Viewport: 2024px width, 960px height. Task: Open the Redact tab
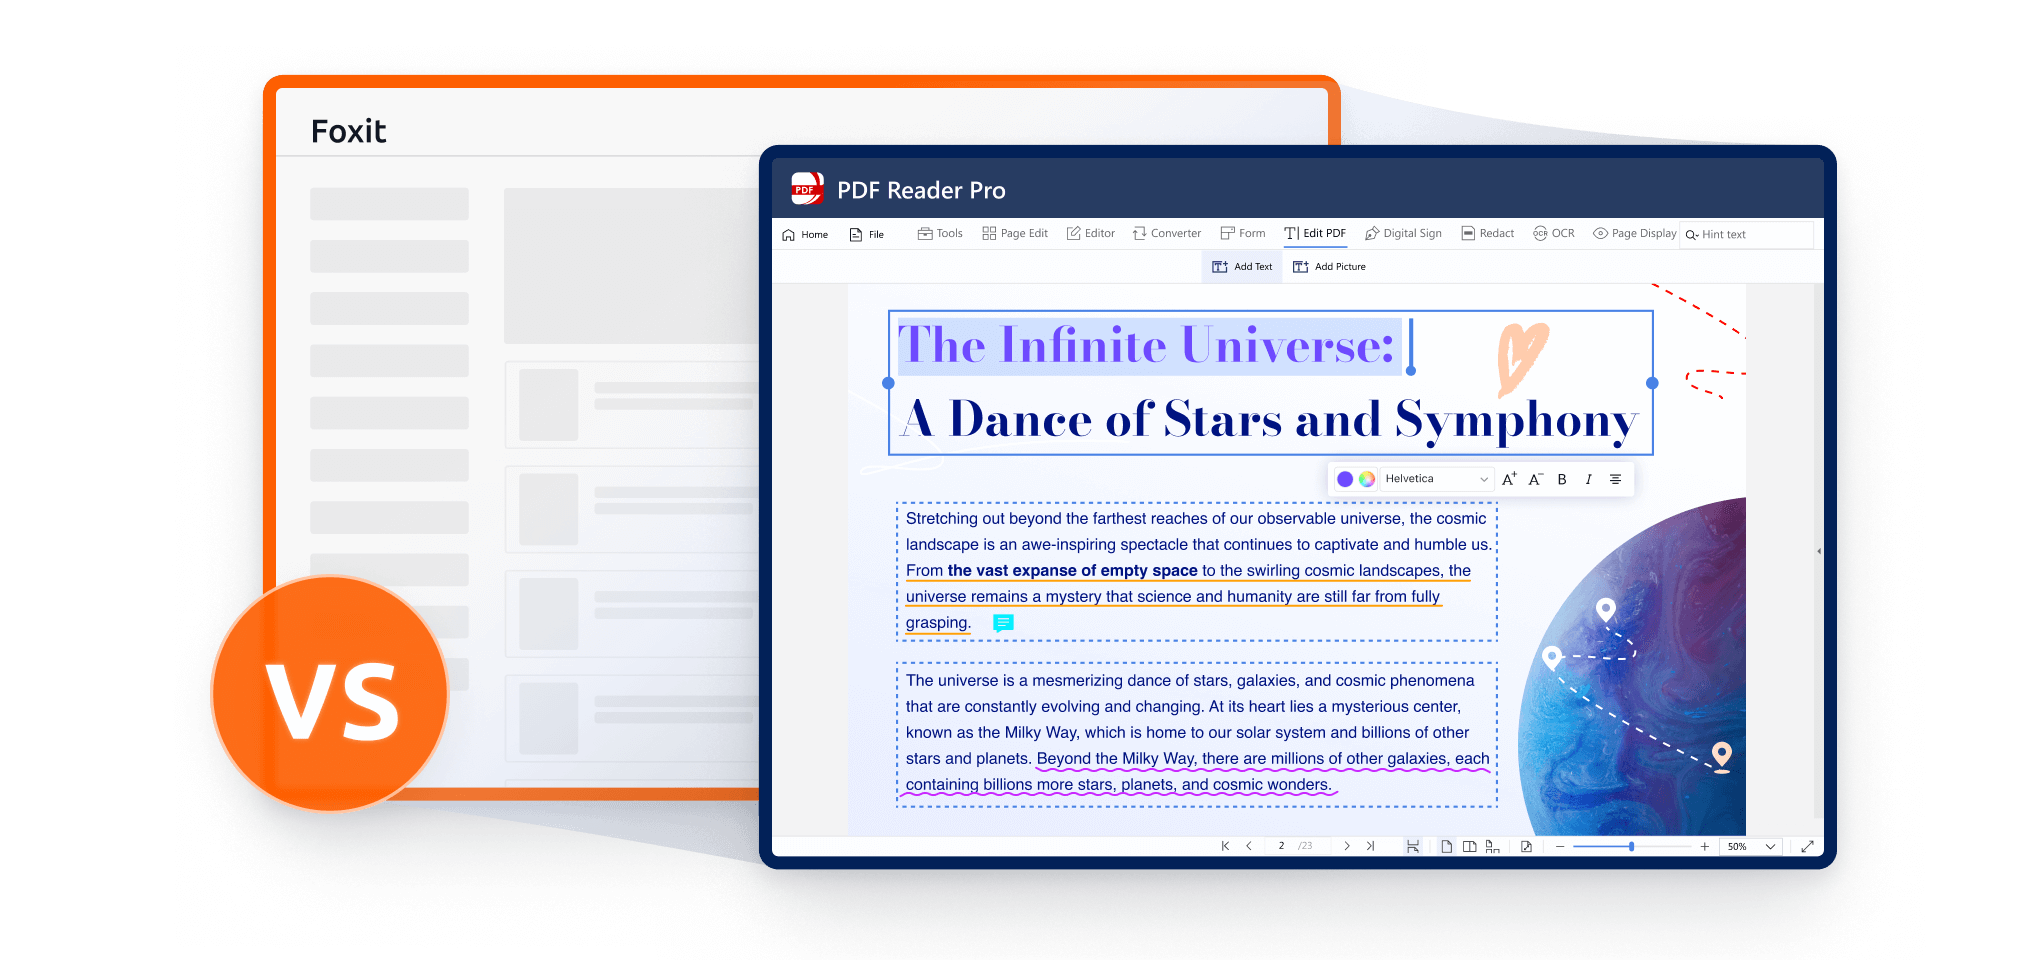click(x=1488, y=233)
